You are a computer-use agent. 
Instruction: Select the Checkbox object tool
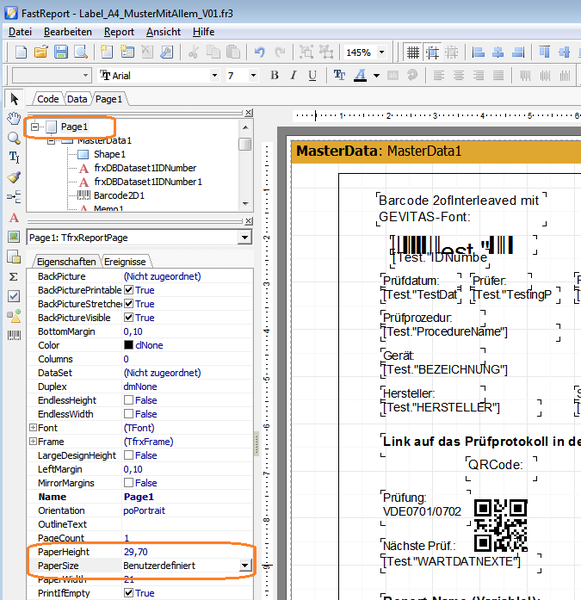(14, 296)
